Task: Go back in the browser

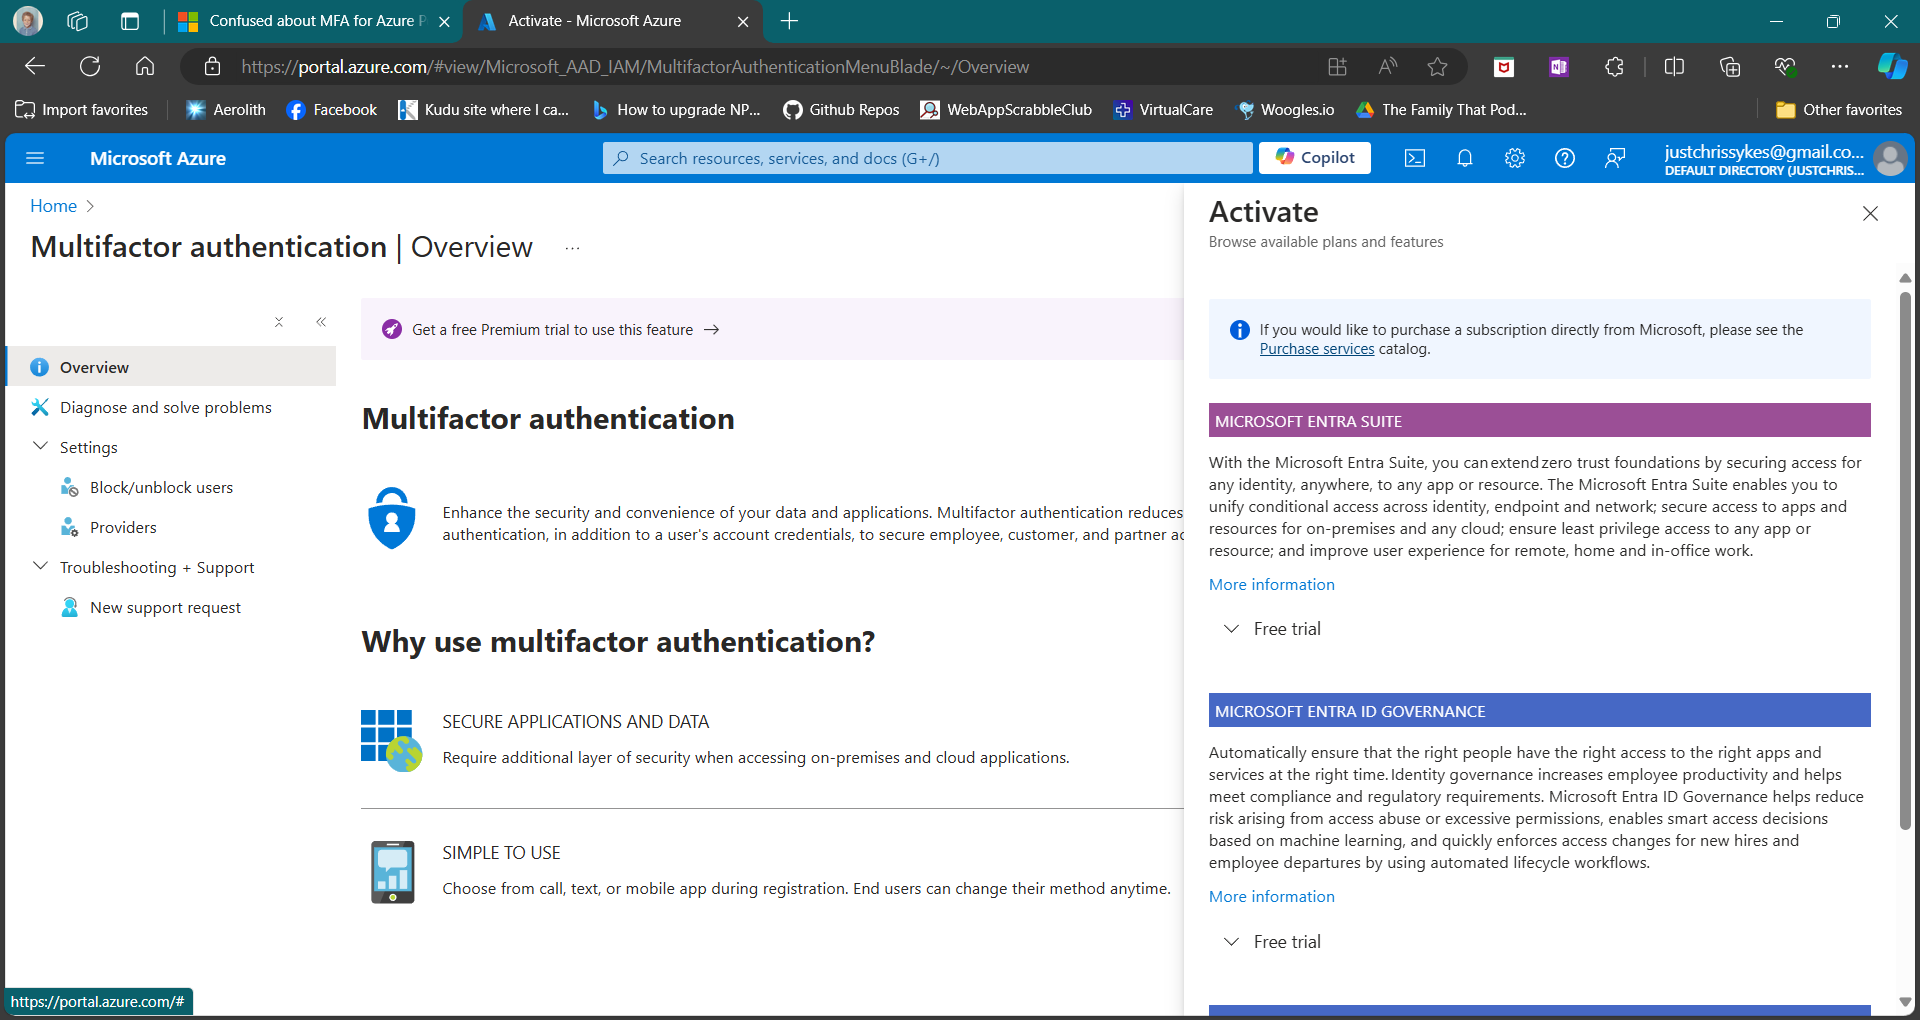Action: (35, 66)
